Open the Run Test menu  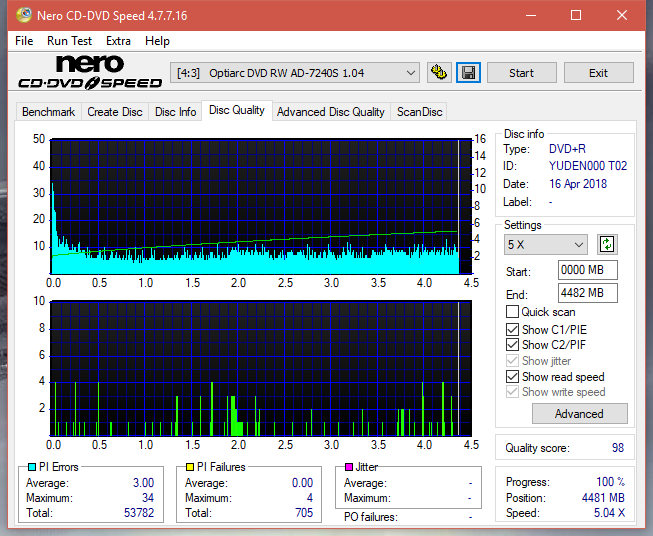click(69, 41)
